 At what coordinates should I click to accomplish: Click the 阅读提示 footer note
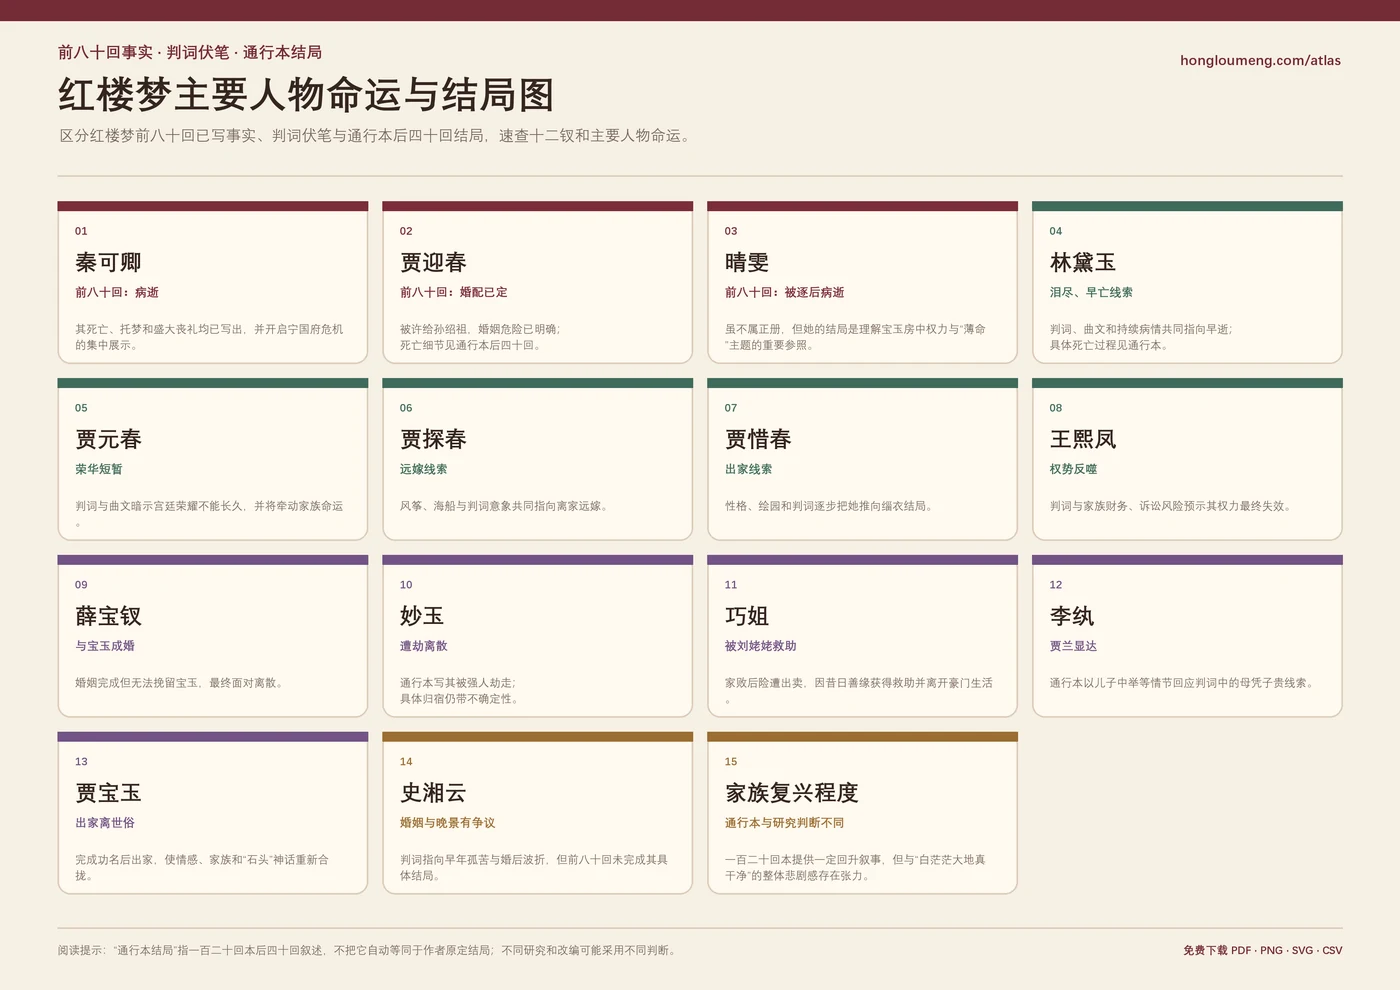tap(368, 950)
